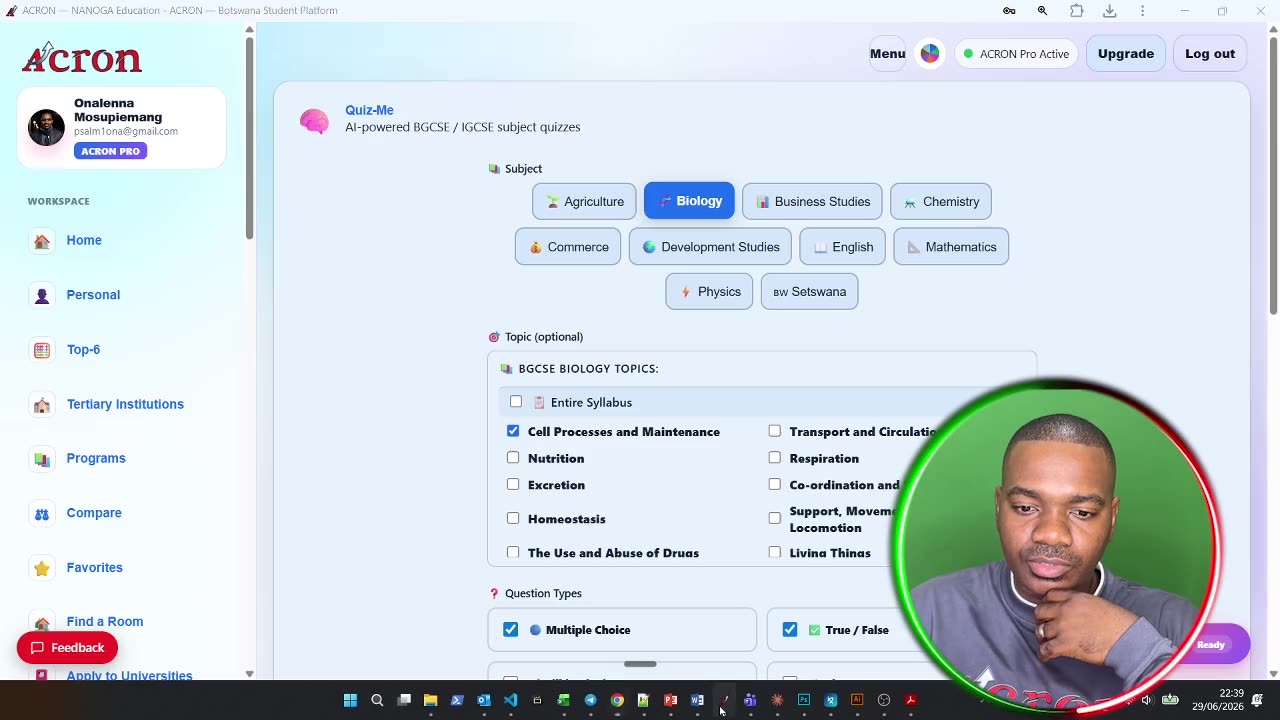
Task: Click the Personal sidebar icon
Action: click(x=42, y=295)
